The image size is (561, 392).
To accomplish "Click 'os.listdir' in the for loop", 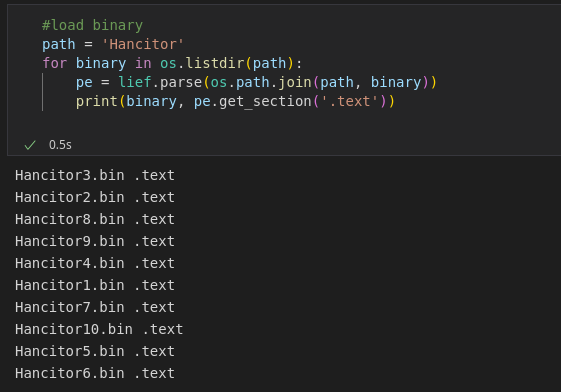I will click(202, 63).
